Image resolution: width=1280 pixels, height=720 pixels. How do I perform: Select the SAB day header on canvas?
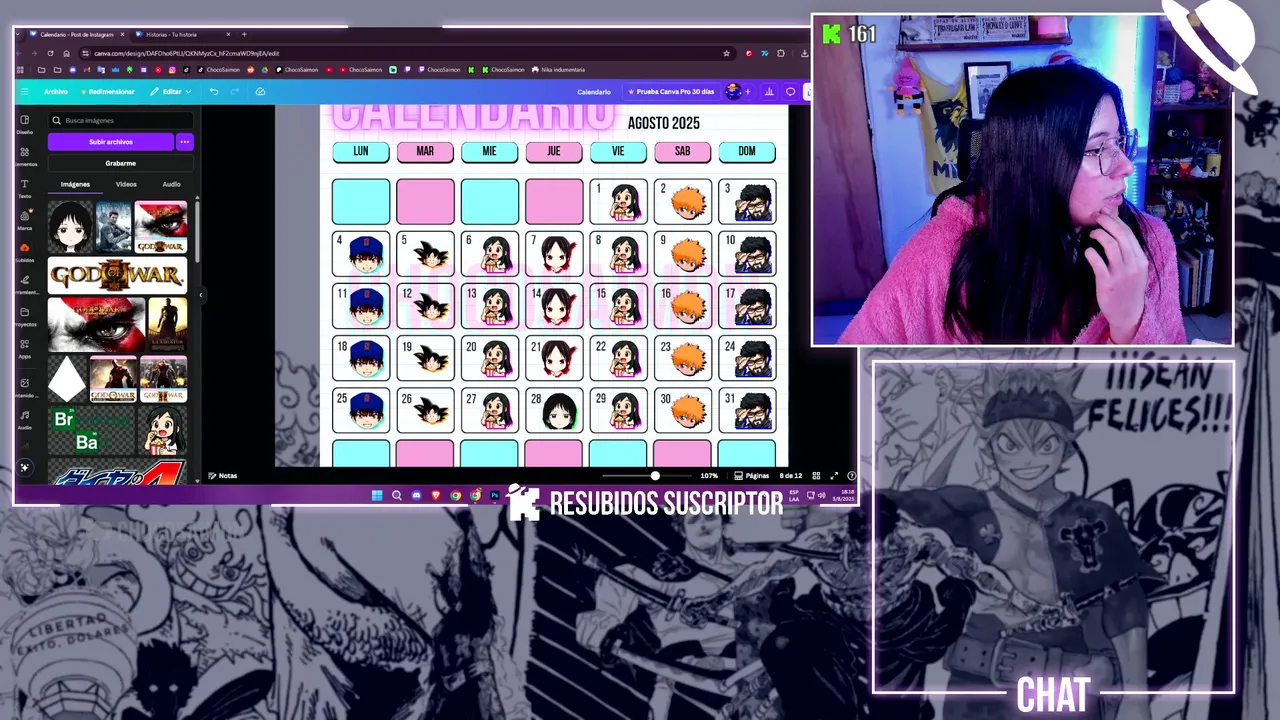click(x=682, y=151)
